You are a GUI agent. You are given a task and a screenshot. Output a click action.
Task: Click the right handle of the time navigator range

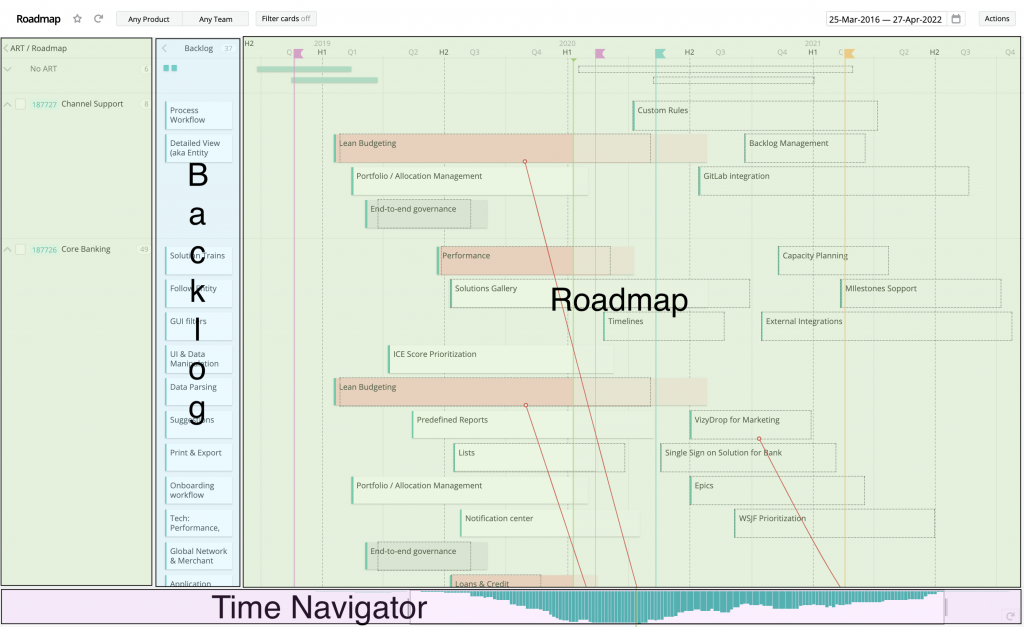coord(946,607)
